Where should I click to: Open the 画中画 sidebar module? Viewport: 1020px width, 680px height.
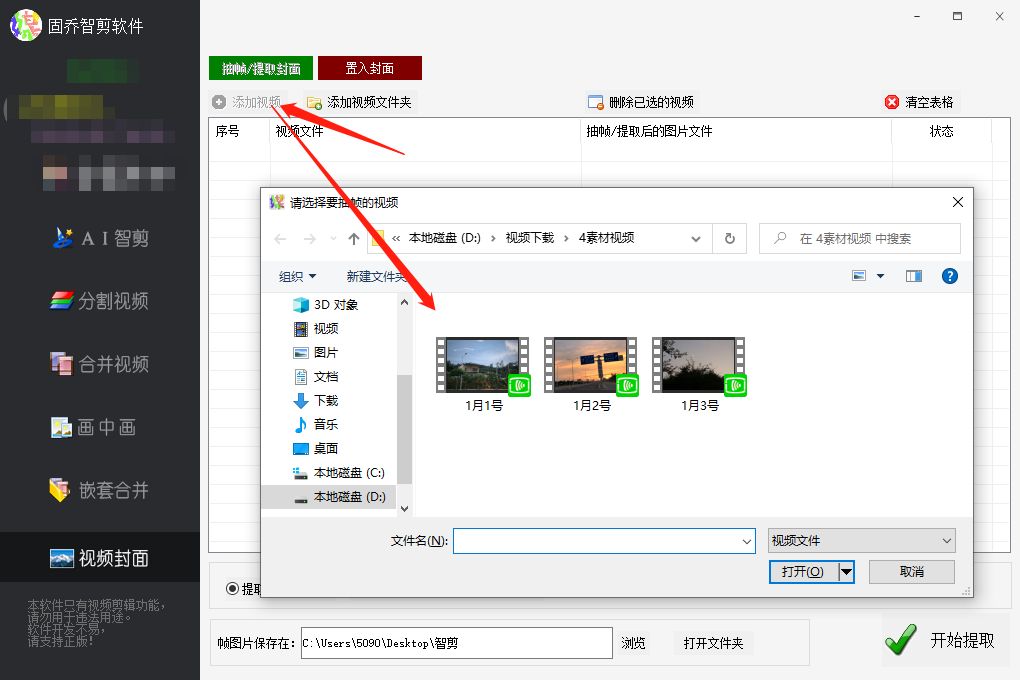click(x=94, y=428)
